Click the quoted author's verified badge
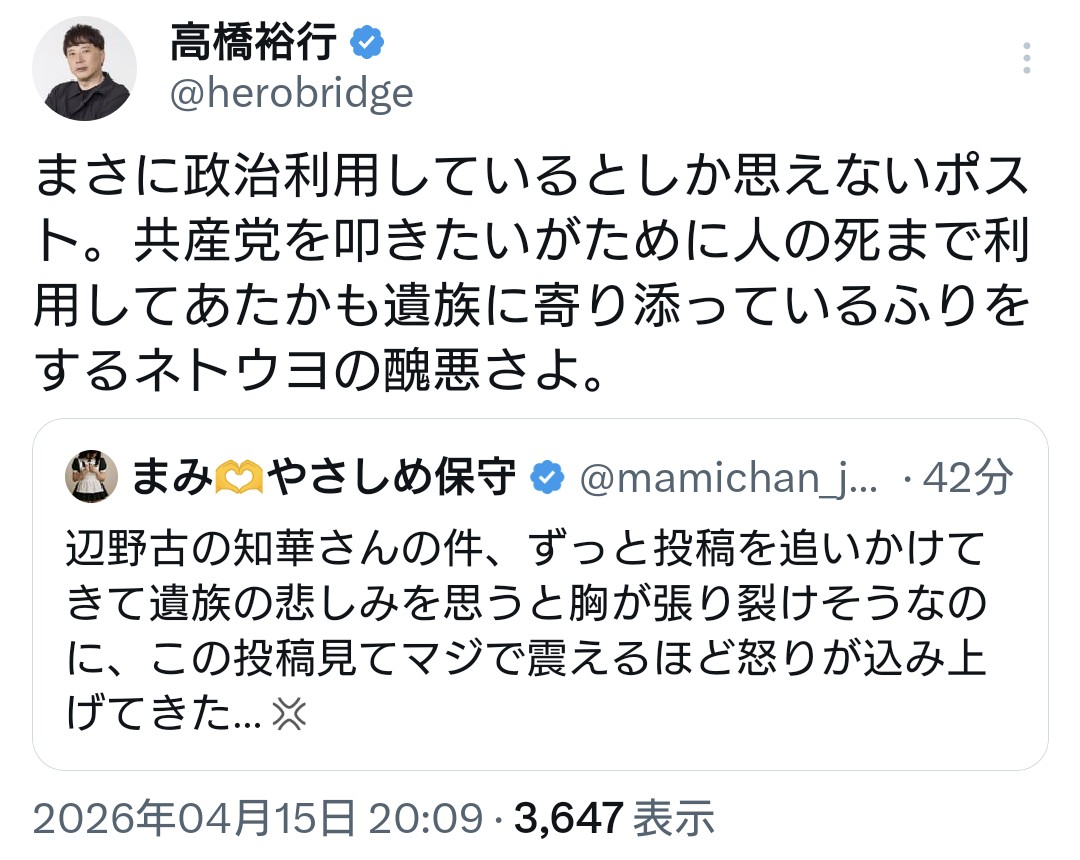This screenshot has height=860, width=1080. 546,479
